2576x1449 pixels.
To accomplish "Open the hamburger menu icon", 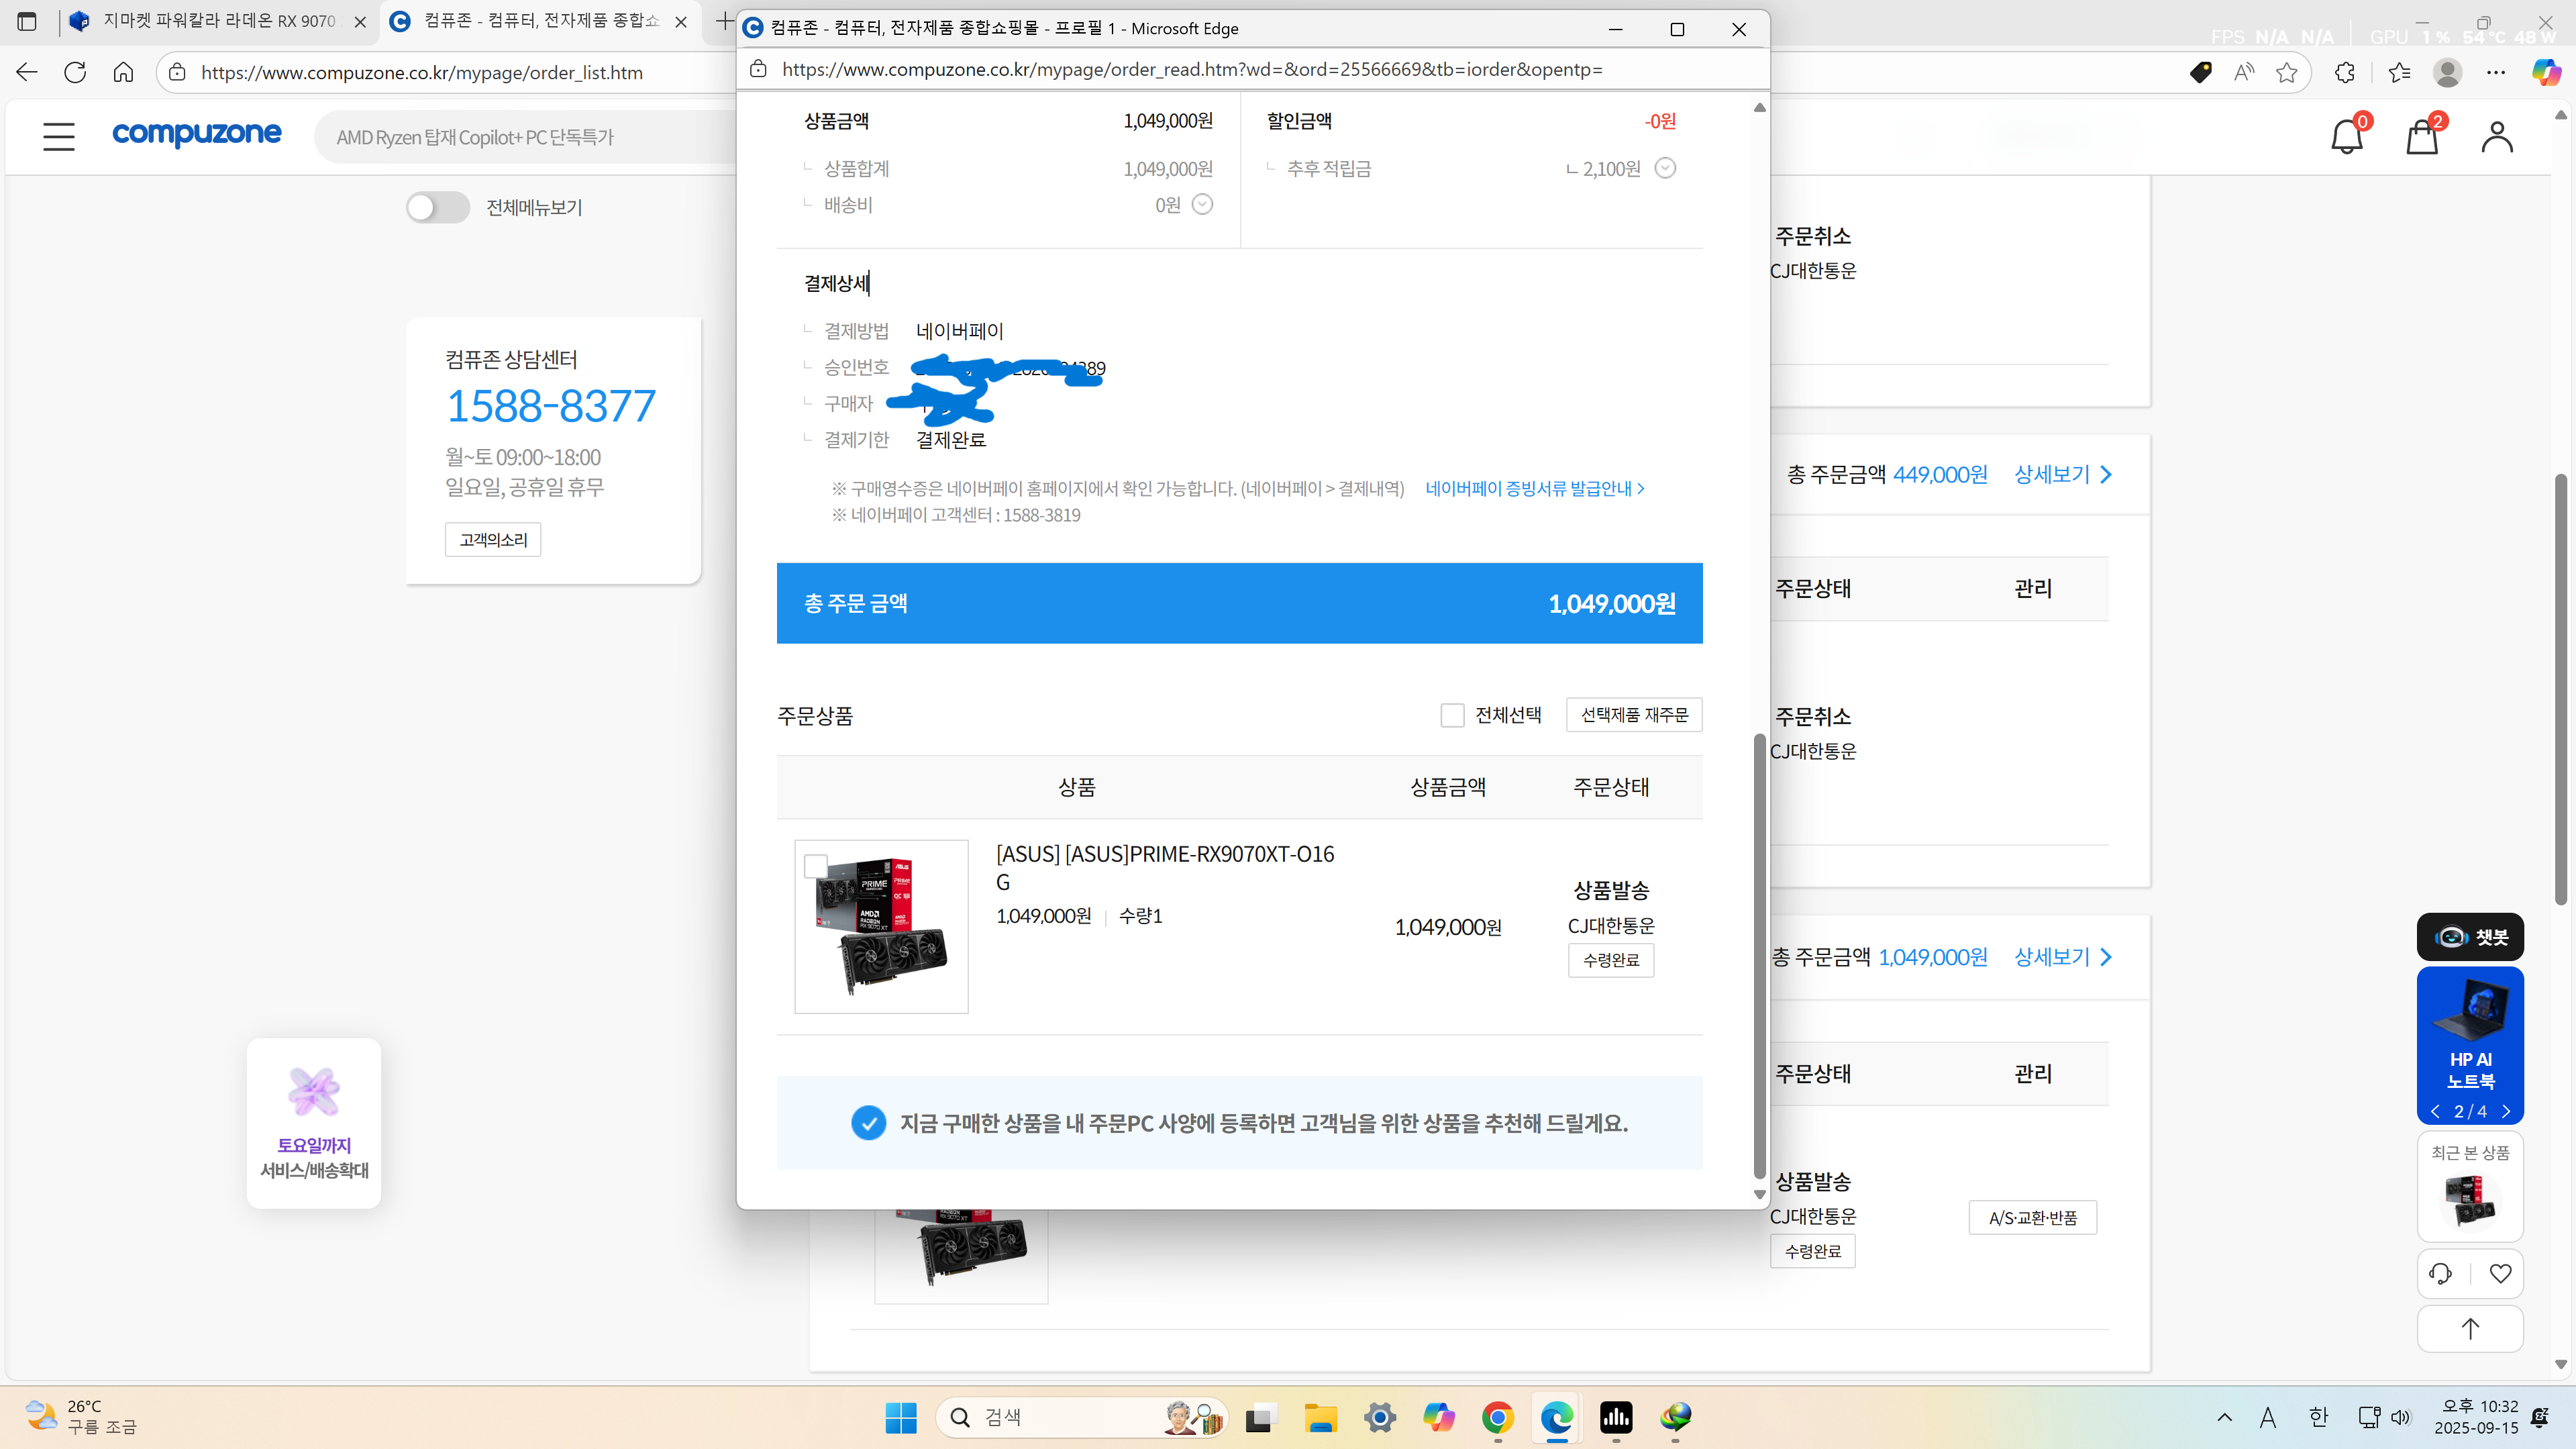I will pyautogui.click(x=59, y=136).
